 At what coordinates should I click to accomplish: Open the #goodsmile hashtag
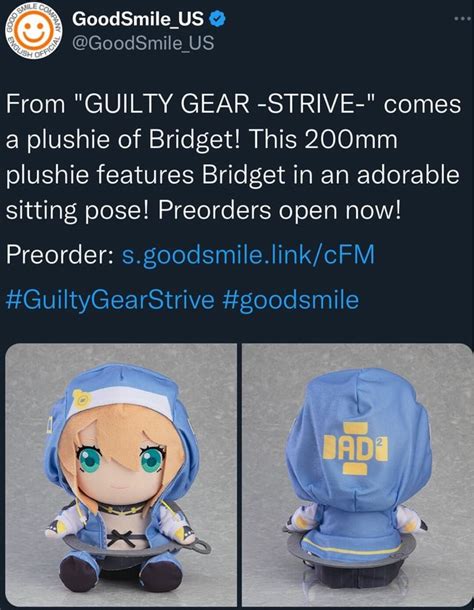[290, 300]
